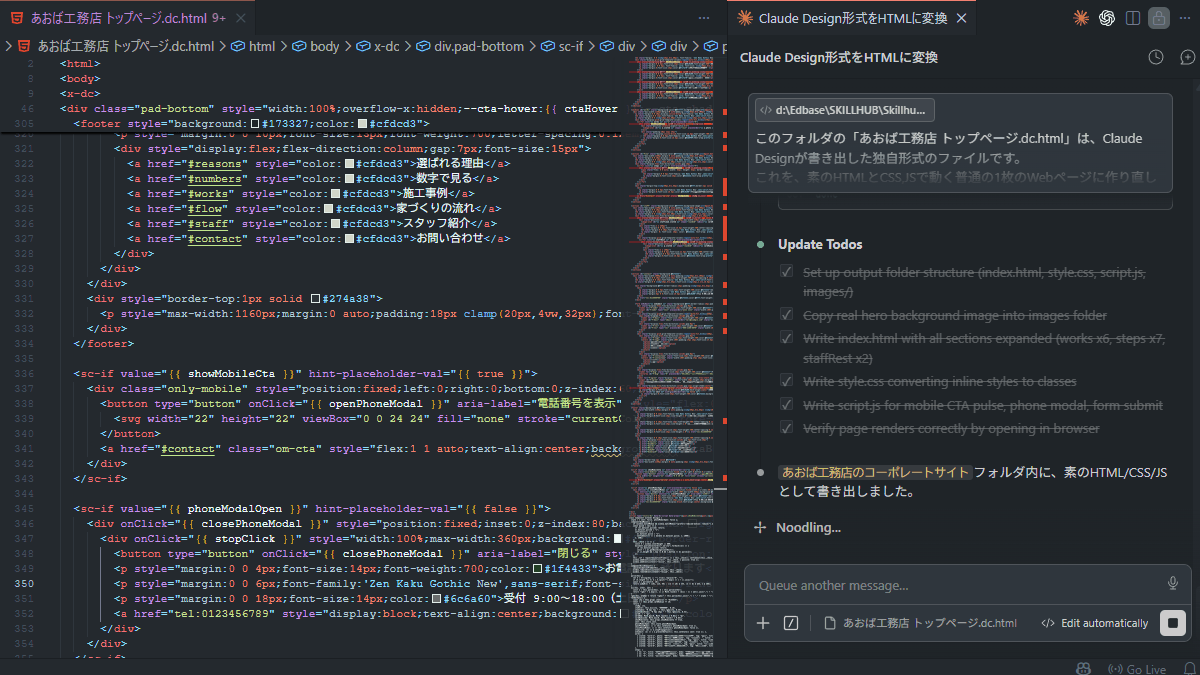The height and width of the screenshot is (675, 1200).
Task: Open more actions menu right of the lock icon
Action: 1184,18
